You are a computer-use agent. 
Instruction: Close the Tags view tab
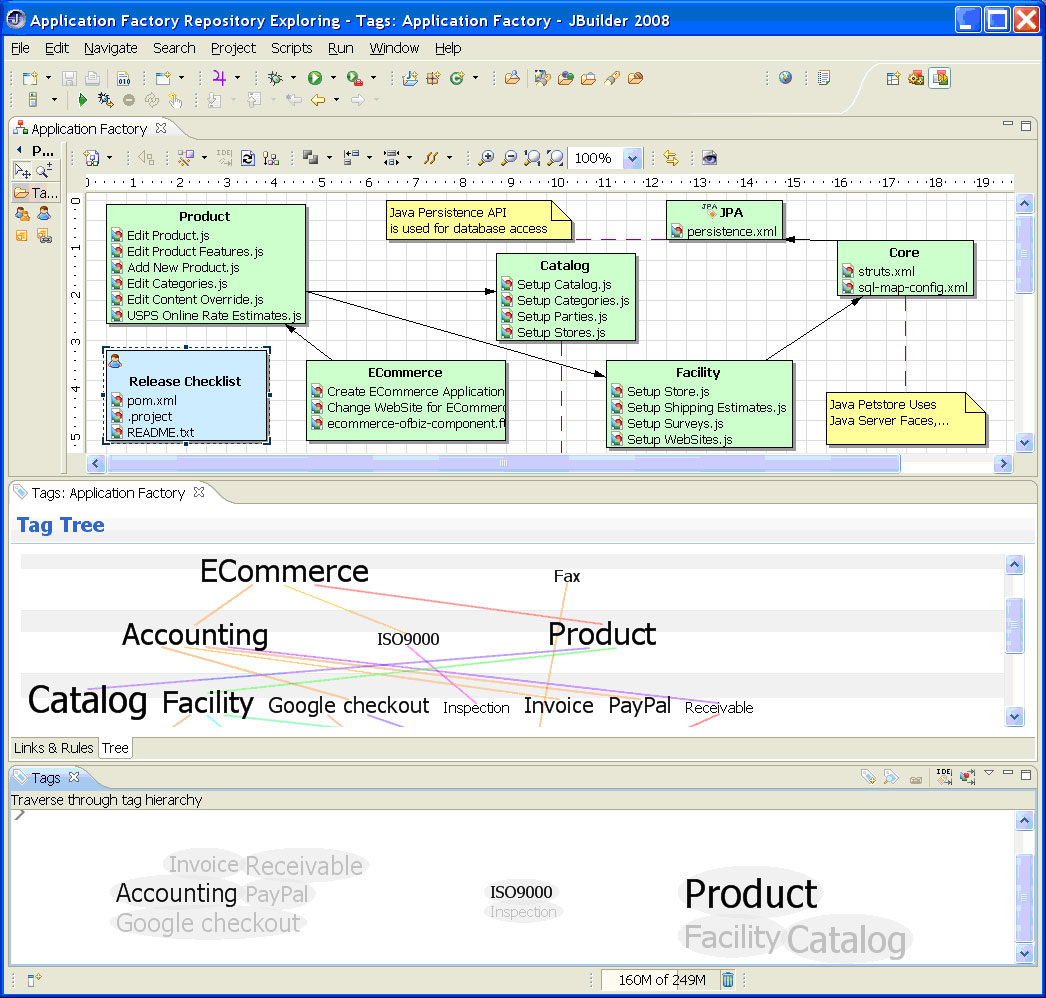pyautogui.click(x=74, y=777)
